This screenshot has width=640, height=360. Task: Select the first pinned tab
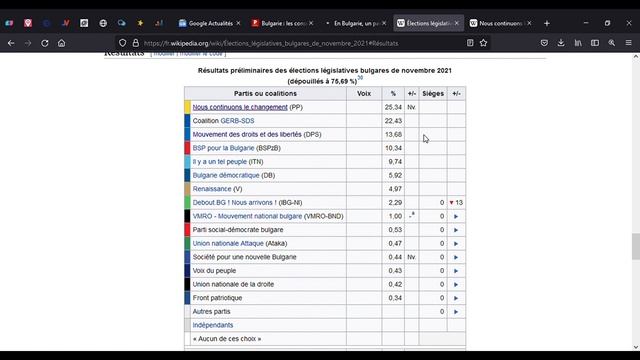[9, 23]
